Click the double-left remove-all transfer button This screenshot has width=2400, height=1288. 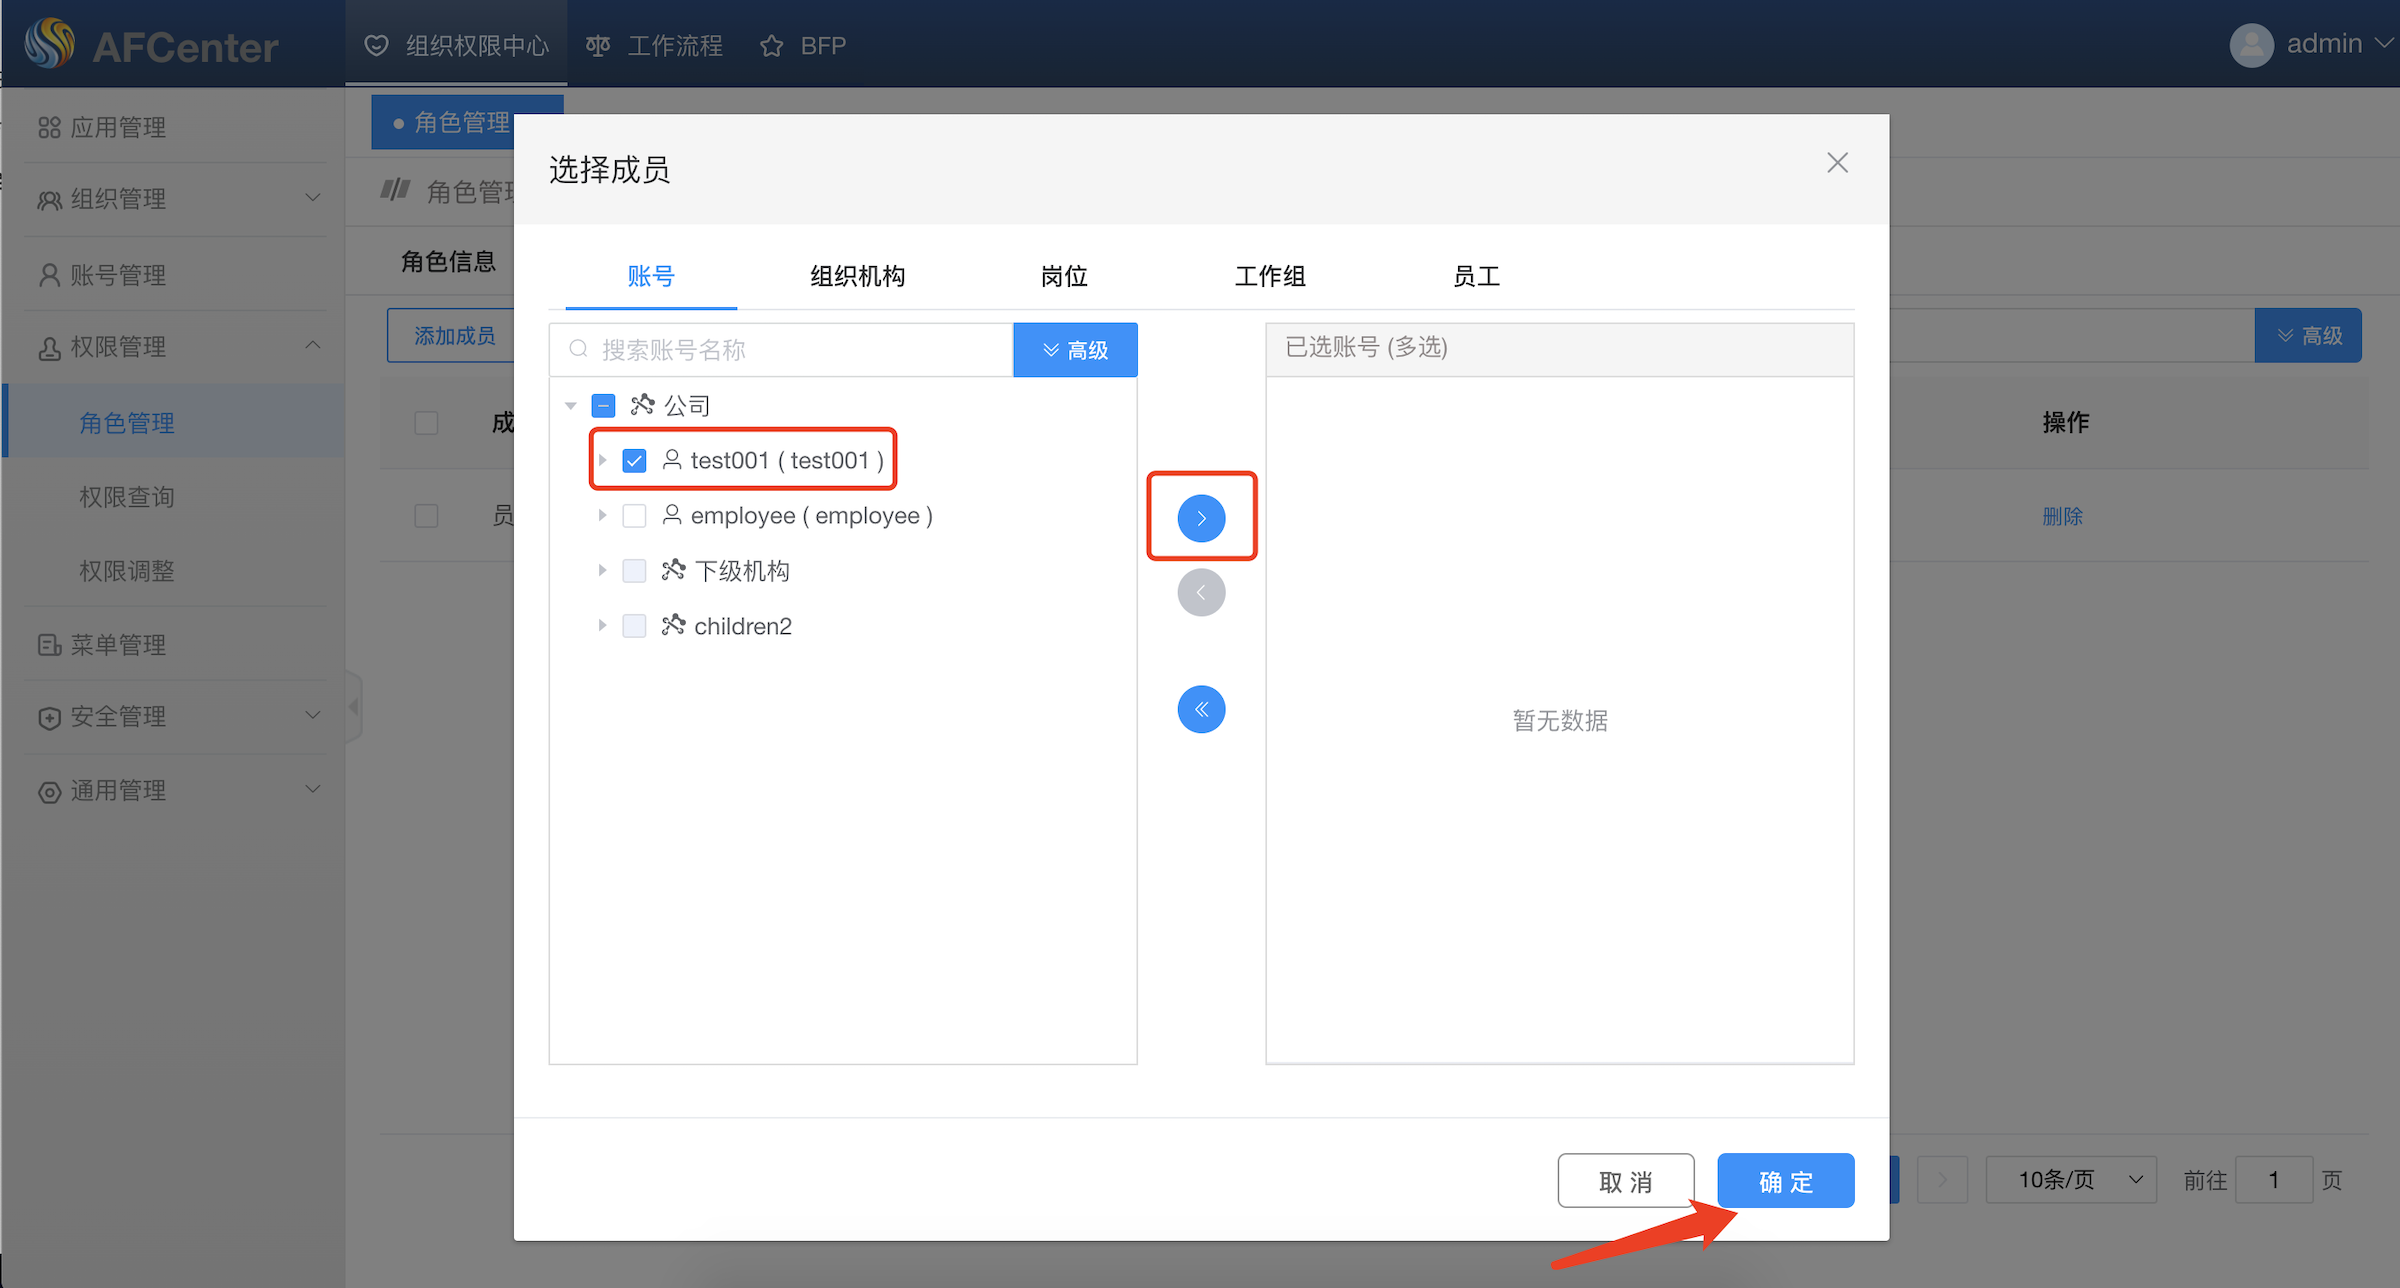coord(1201,710)
